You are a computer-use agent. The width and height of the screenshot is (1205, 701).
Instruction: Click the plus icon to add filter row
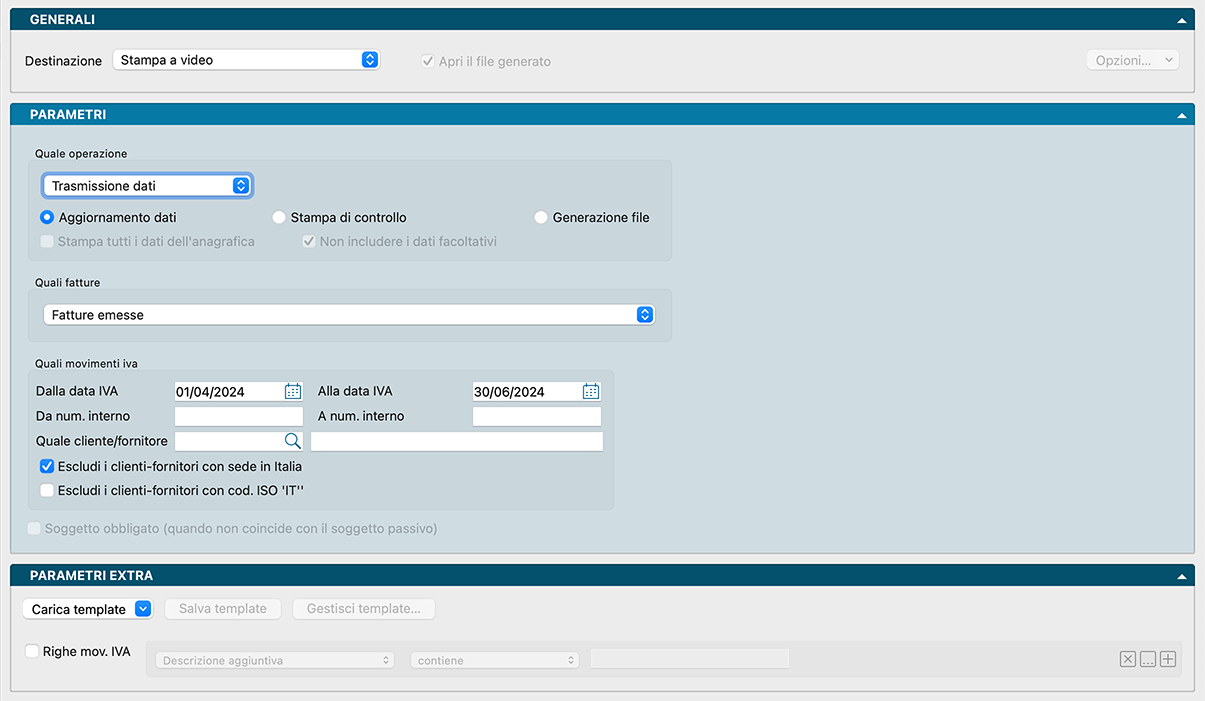pyautogui.click(x=1168, y=659)
